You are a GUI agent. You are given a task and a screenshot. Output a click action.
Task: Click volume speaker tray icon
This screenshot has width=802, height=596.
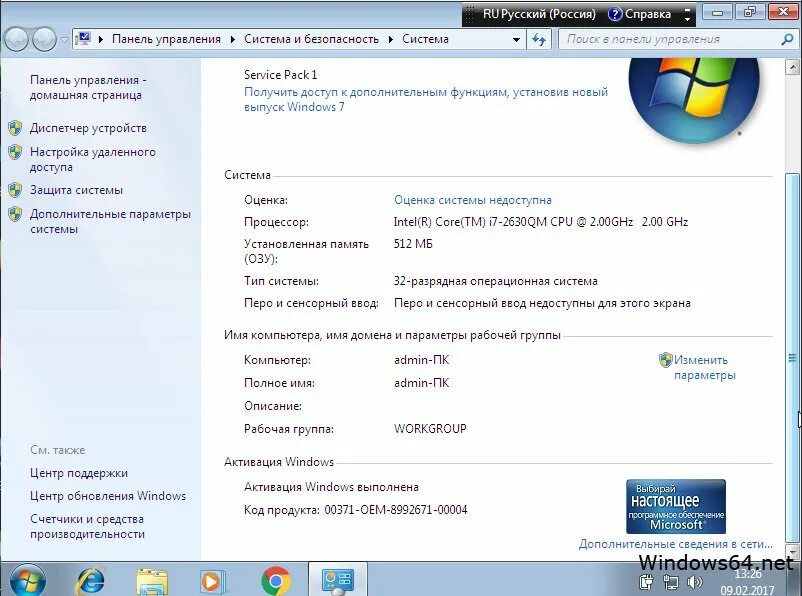click(695, 582)
